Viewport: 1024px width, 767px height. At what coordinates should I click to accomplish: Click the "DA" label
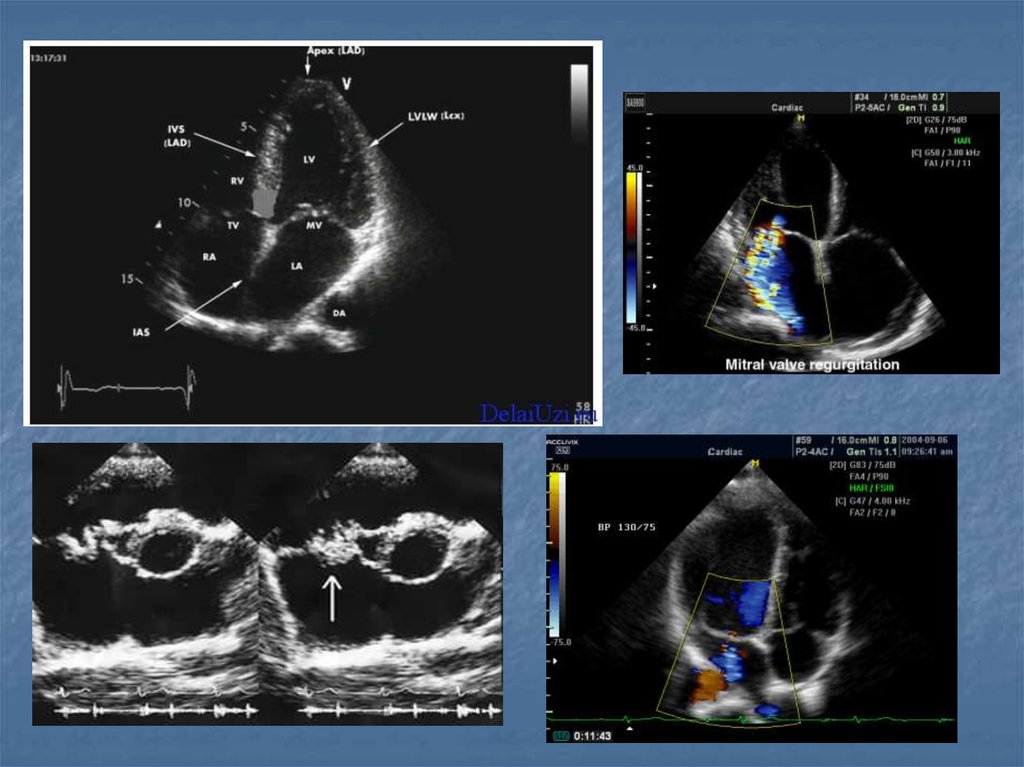tap(339, 313)
